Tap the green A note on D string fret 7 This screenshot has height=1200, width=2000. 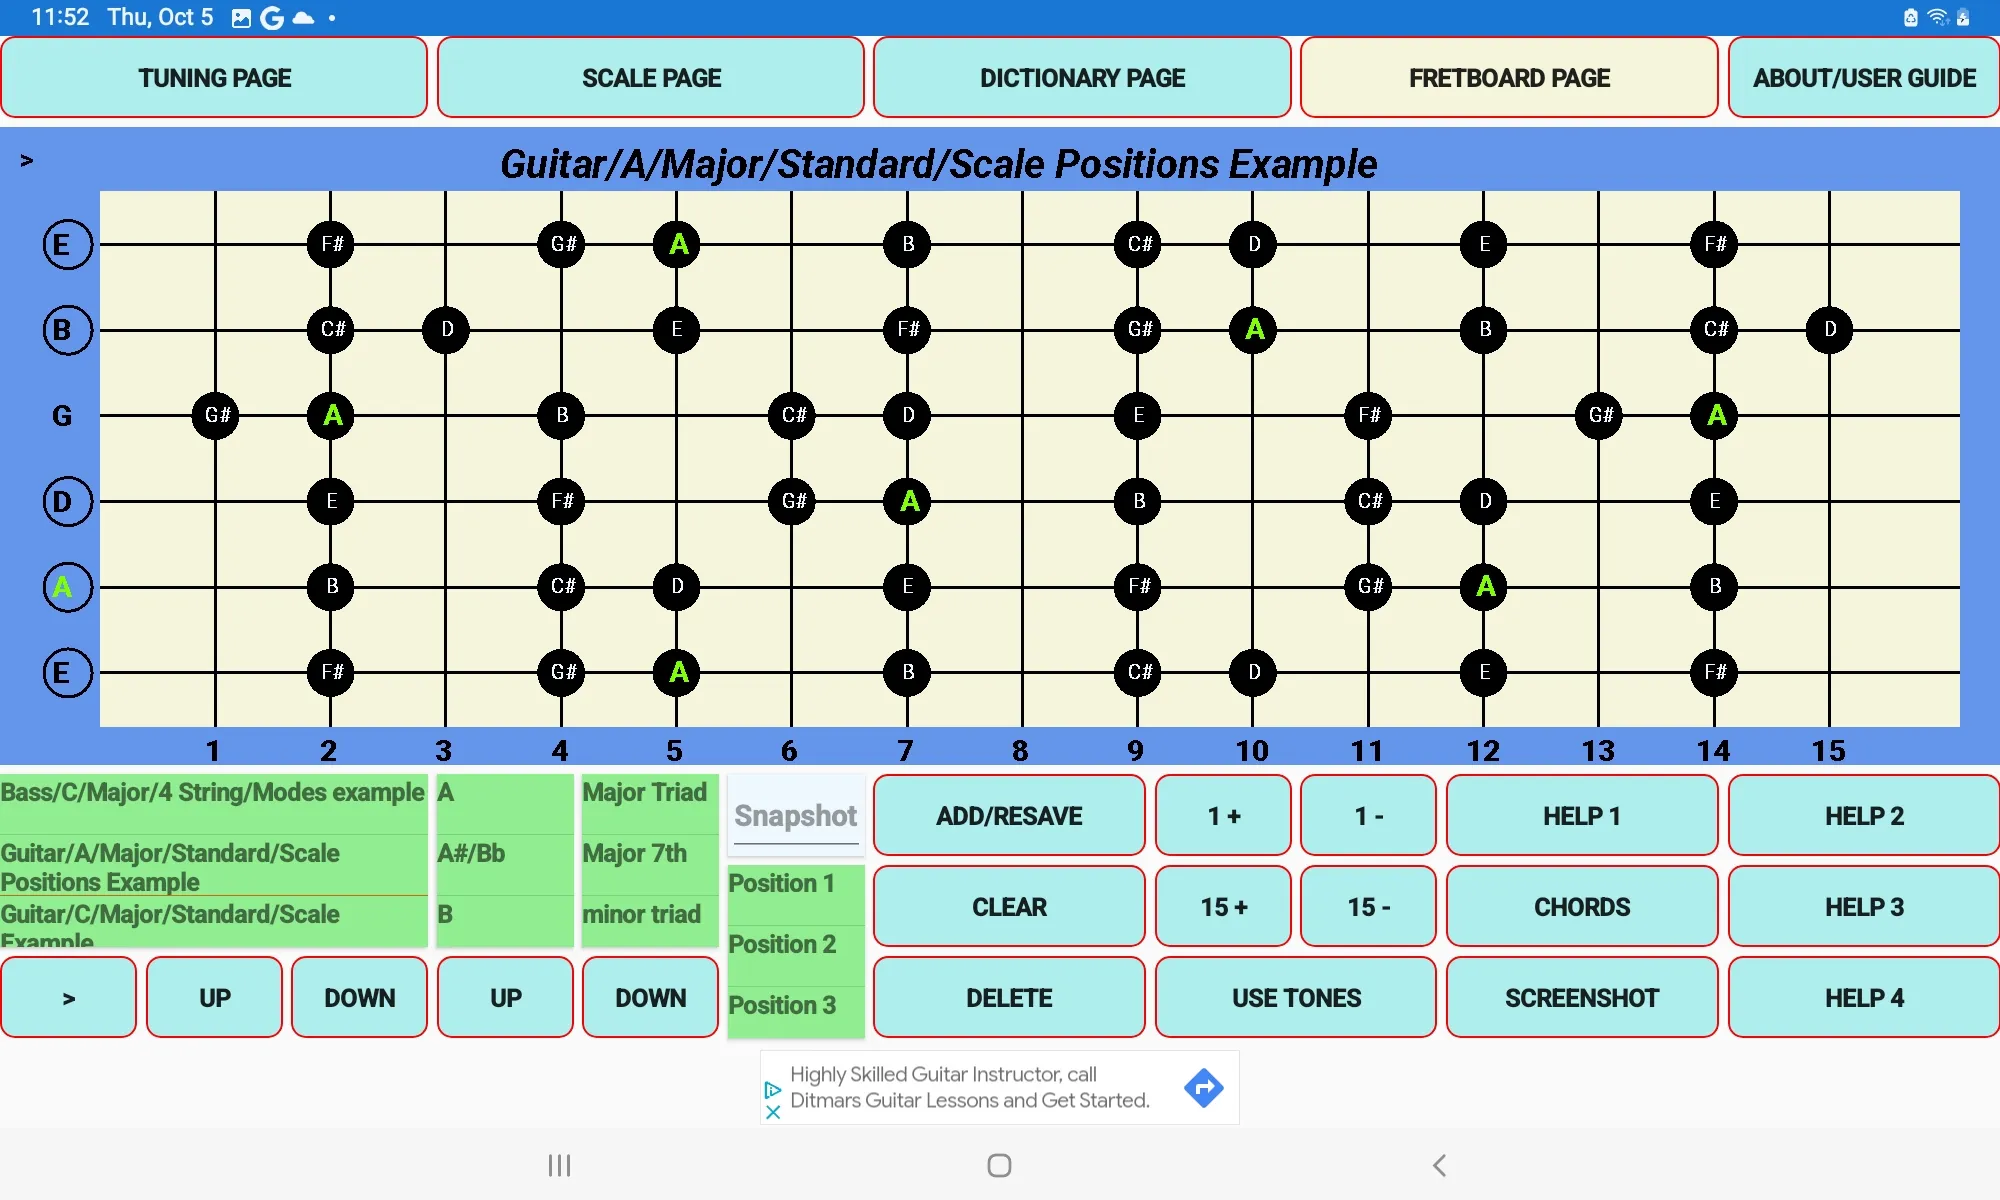pyautogui.click(x=908, y=500)
